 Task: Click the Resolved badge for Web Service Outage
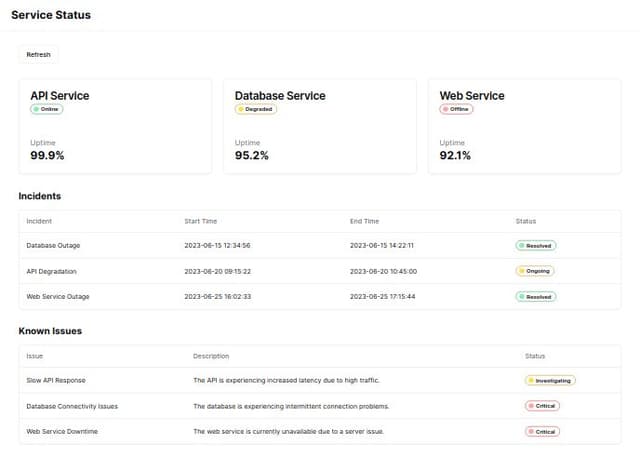click(536, 297)
